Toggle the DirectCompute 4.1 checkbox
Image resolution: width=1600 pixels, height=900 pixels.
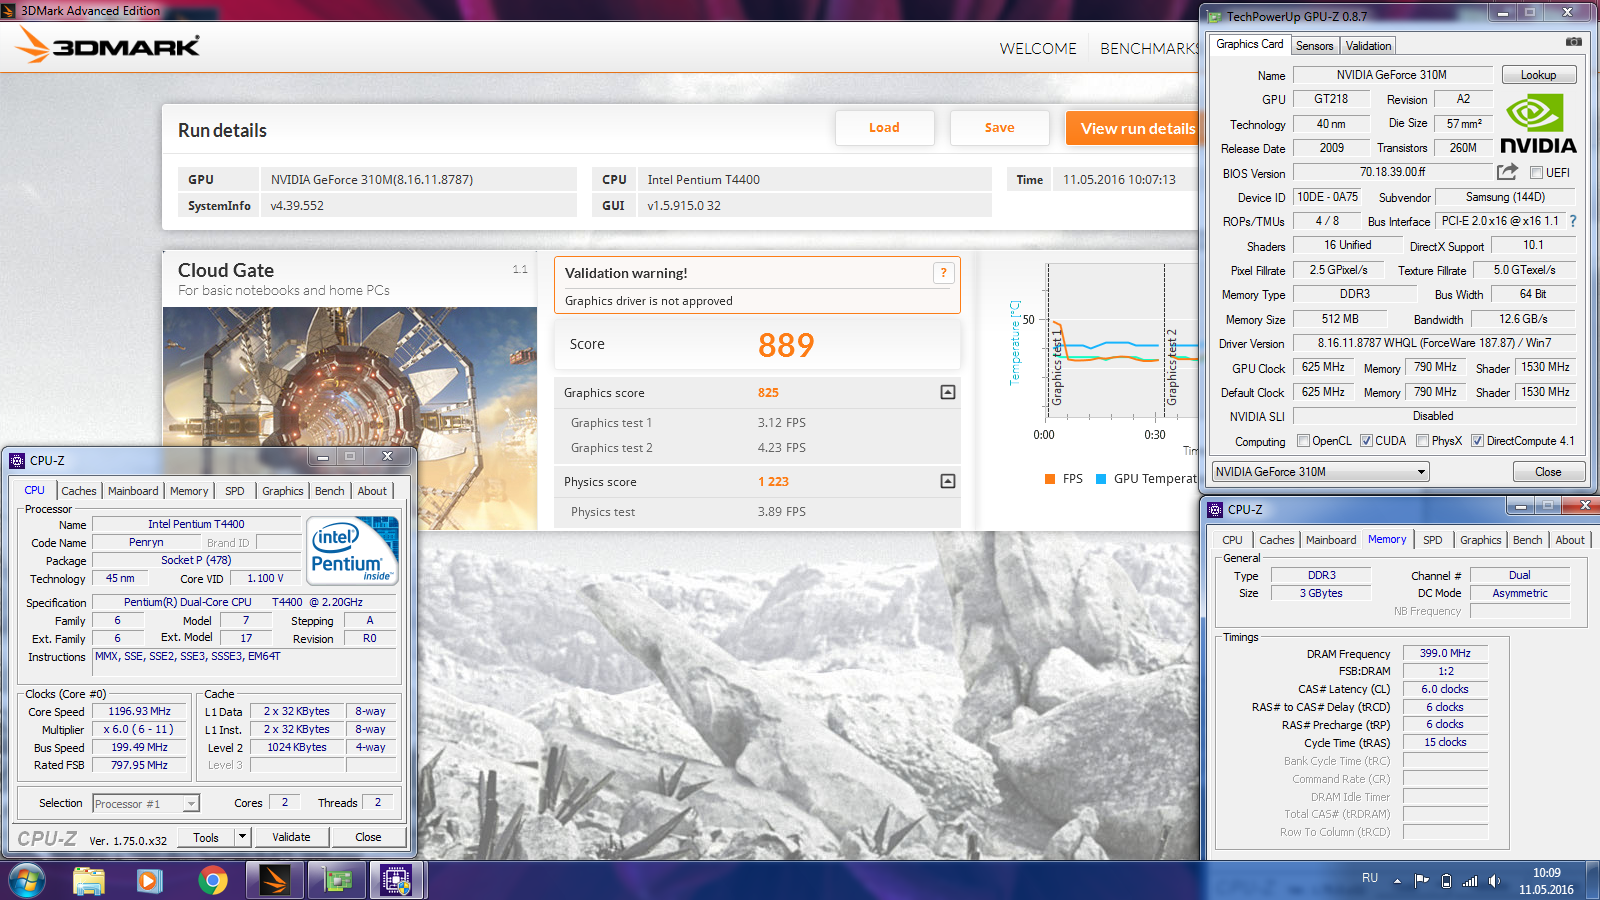pos(1477,441)
